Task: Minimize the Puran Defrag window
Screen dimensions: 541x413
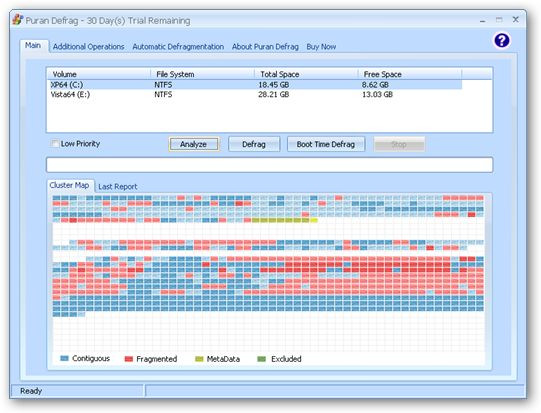Action: [x=482, y=20]
